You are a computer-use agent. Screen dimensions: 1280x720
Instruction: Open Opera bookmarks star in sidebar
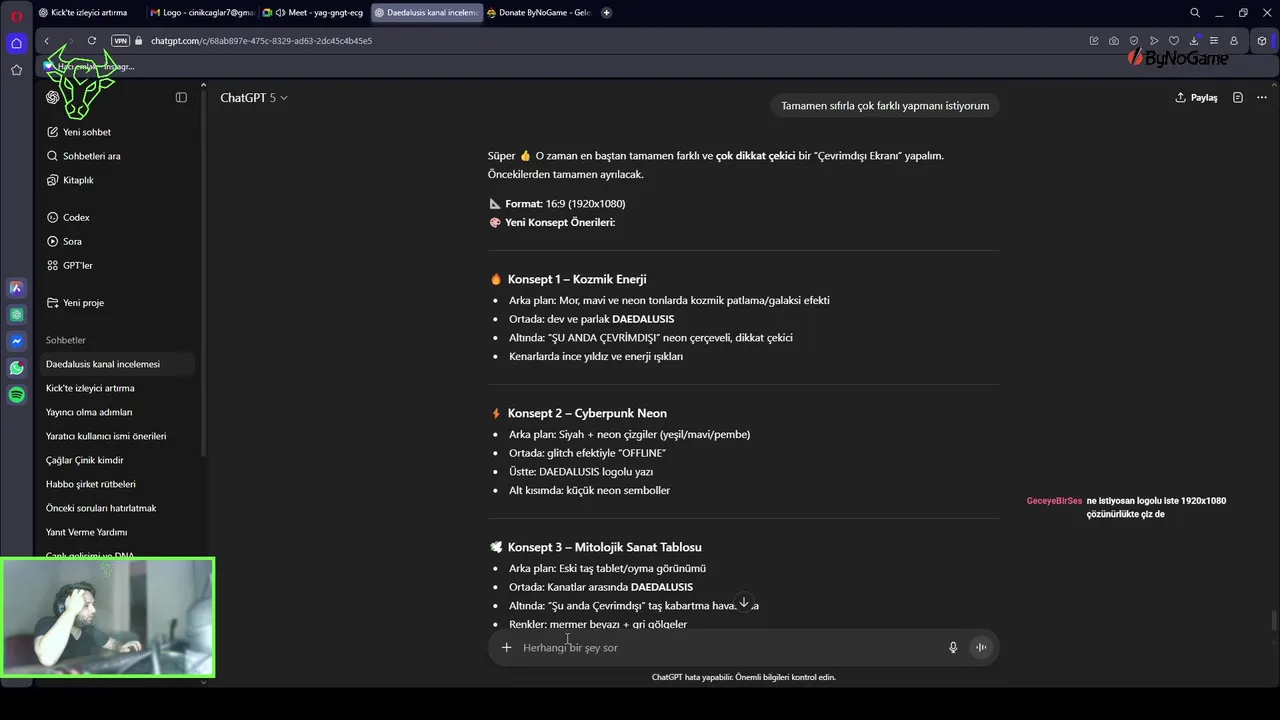16,70
